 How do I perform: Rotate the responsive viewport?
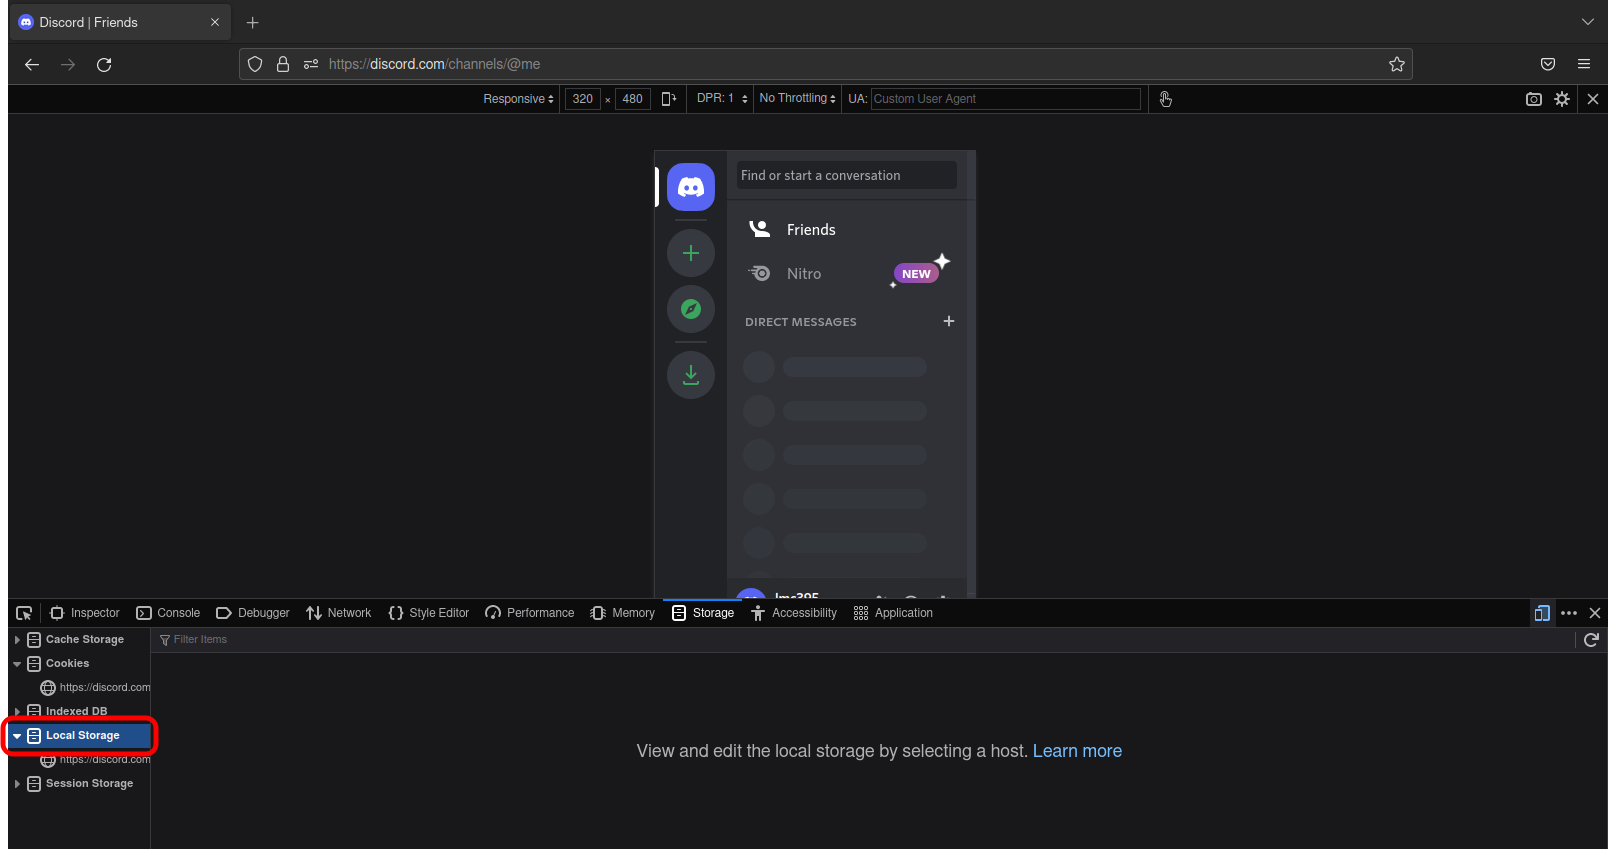(669, 98)
